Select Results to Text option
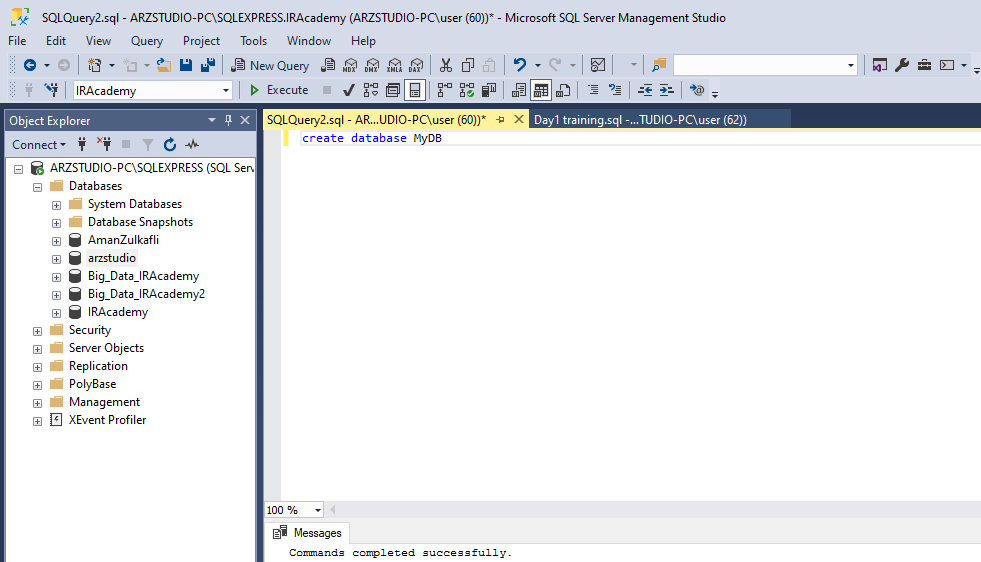 coord(519,90)
